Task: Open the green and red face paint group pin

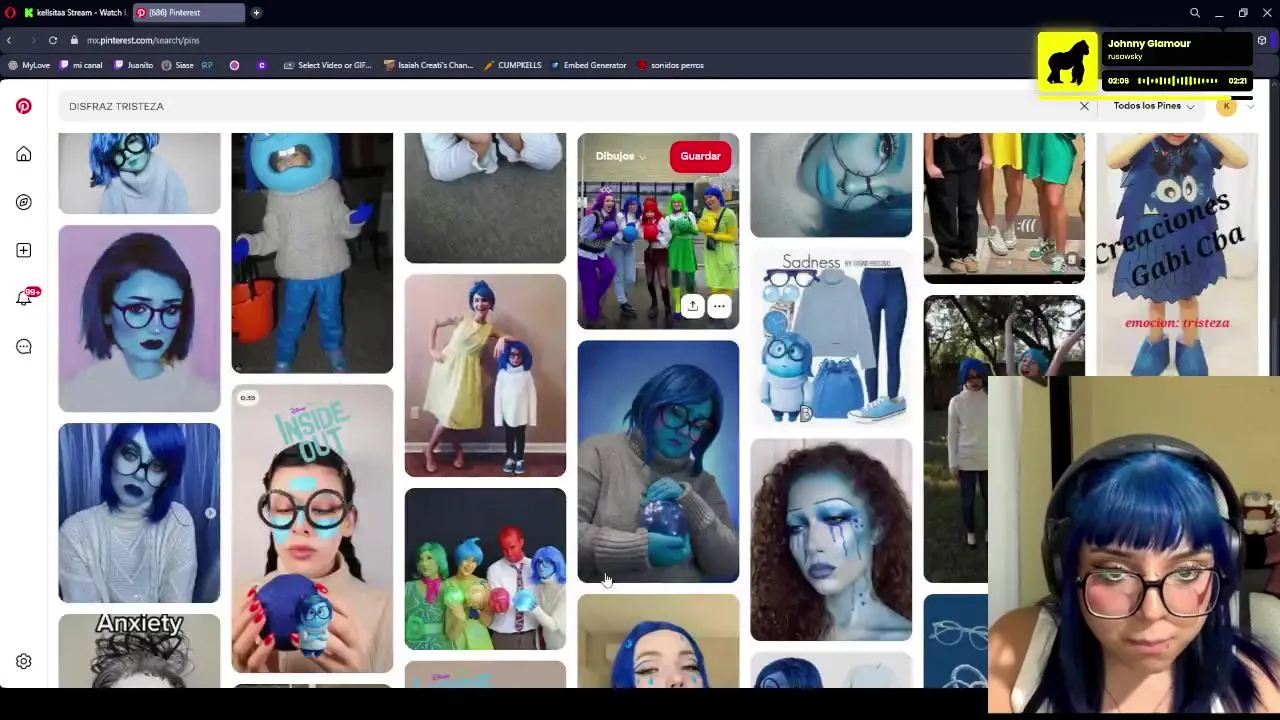Action: (x=485, y=569)
